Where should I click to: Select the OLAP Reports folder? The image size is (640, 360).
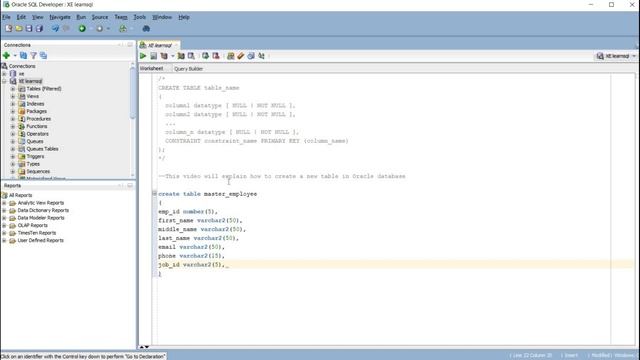pos(32,225)
